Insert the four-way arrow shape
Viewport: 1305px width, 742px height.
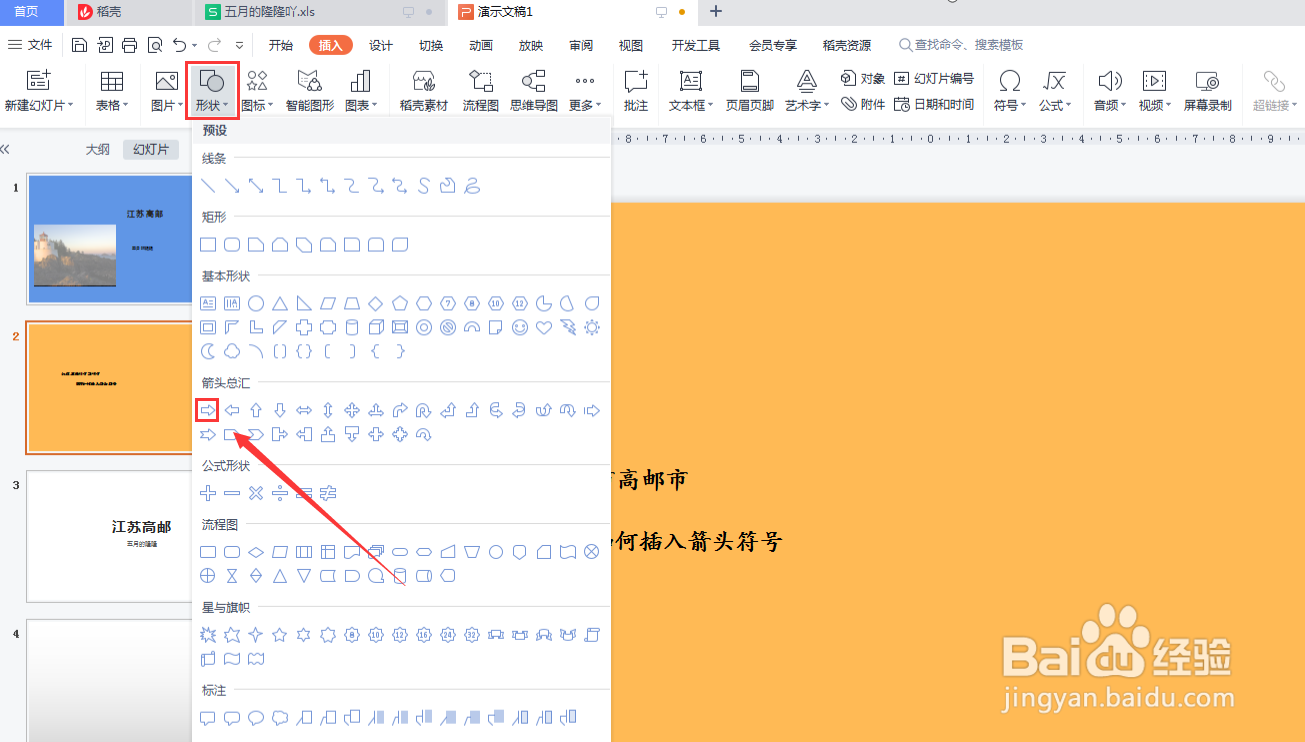click(x=352, y=410)
